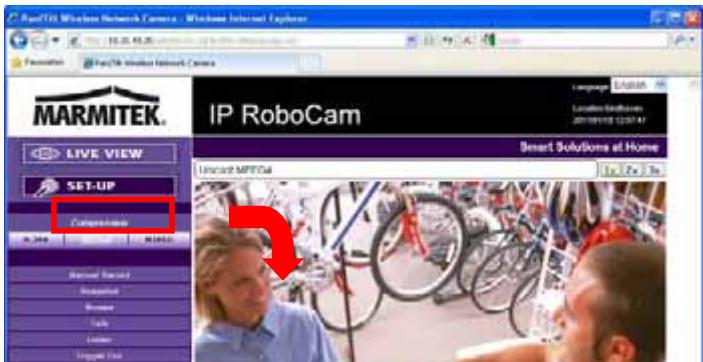Set video zoom to 3x

tap(654, 170)
